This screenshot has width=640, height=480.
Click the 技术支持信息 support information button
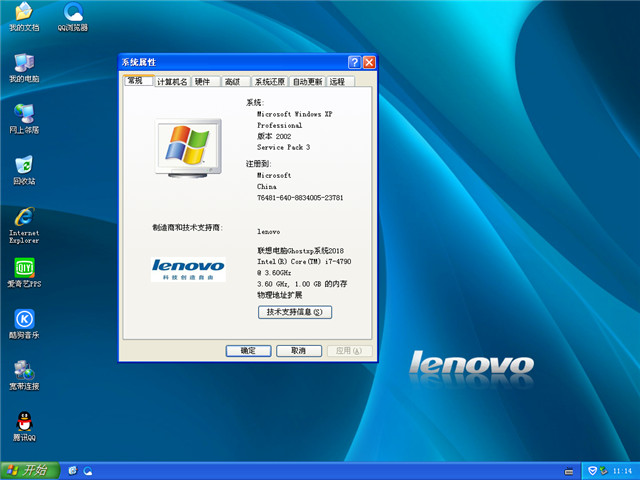pos(294,312)
